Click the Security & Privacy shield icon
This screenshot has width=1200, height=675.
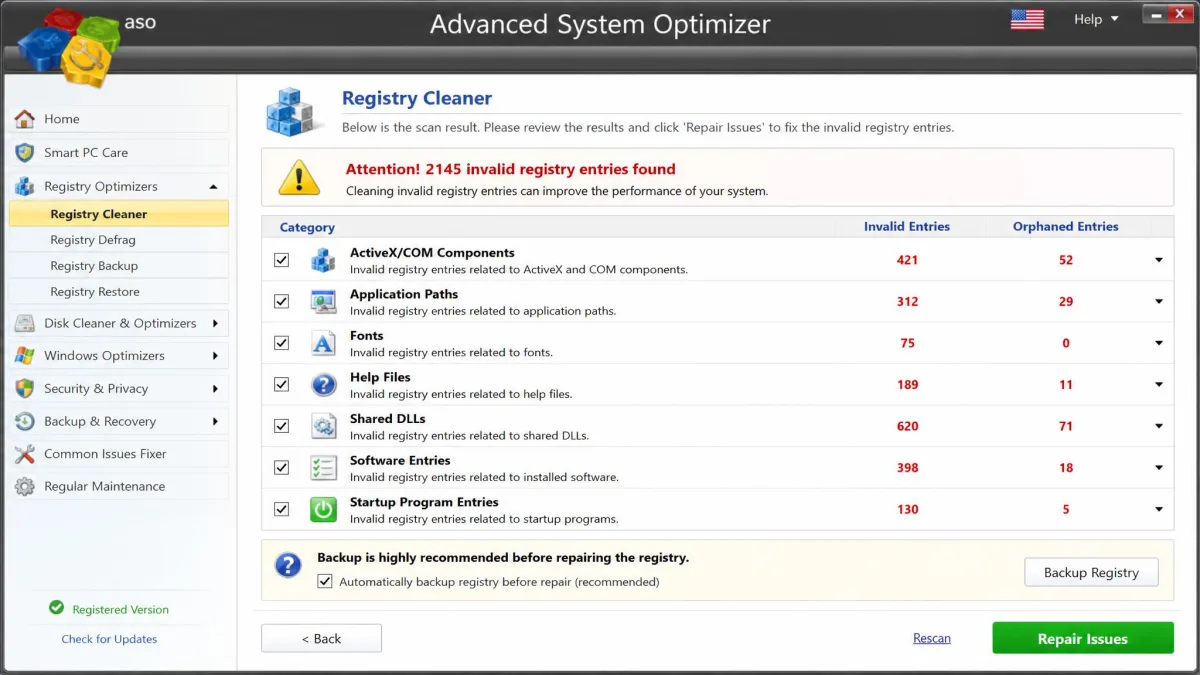[x=25, y=389]
